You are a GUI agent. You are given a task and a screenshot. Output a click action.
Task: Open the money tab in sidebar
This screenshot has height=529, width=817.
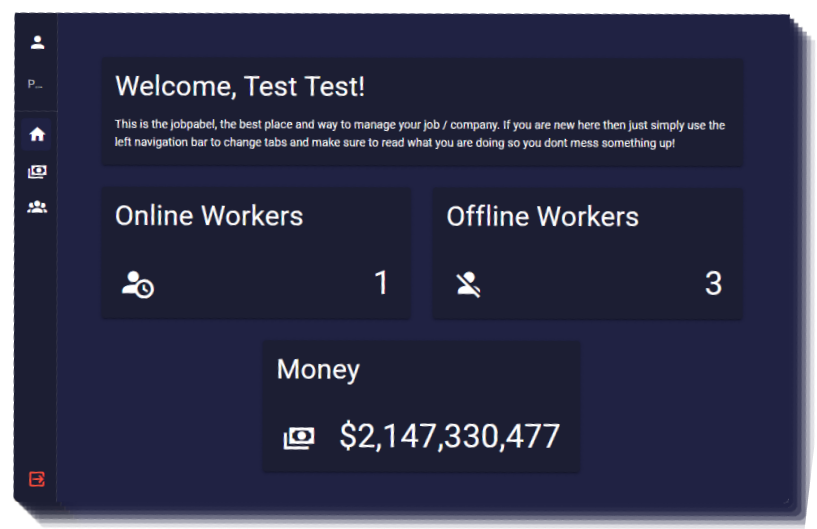coord(37,171)
